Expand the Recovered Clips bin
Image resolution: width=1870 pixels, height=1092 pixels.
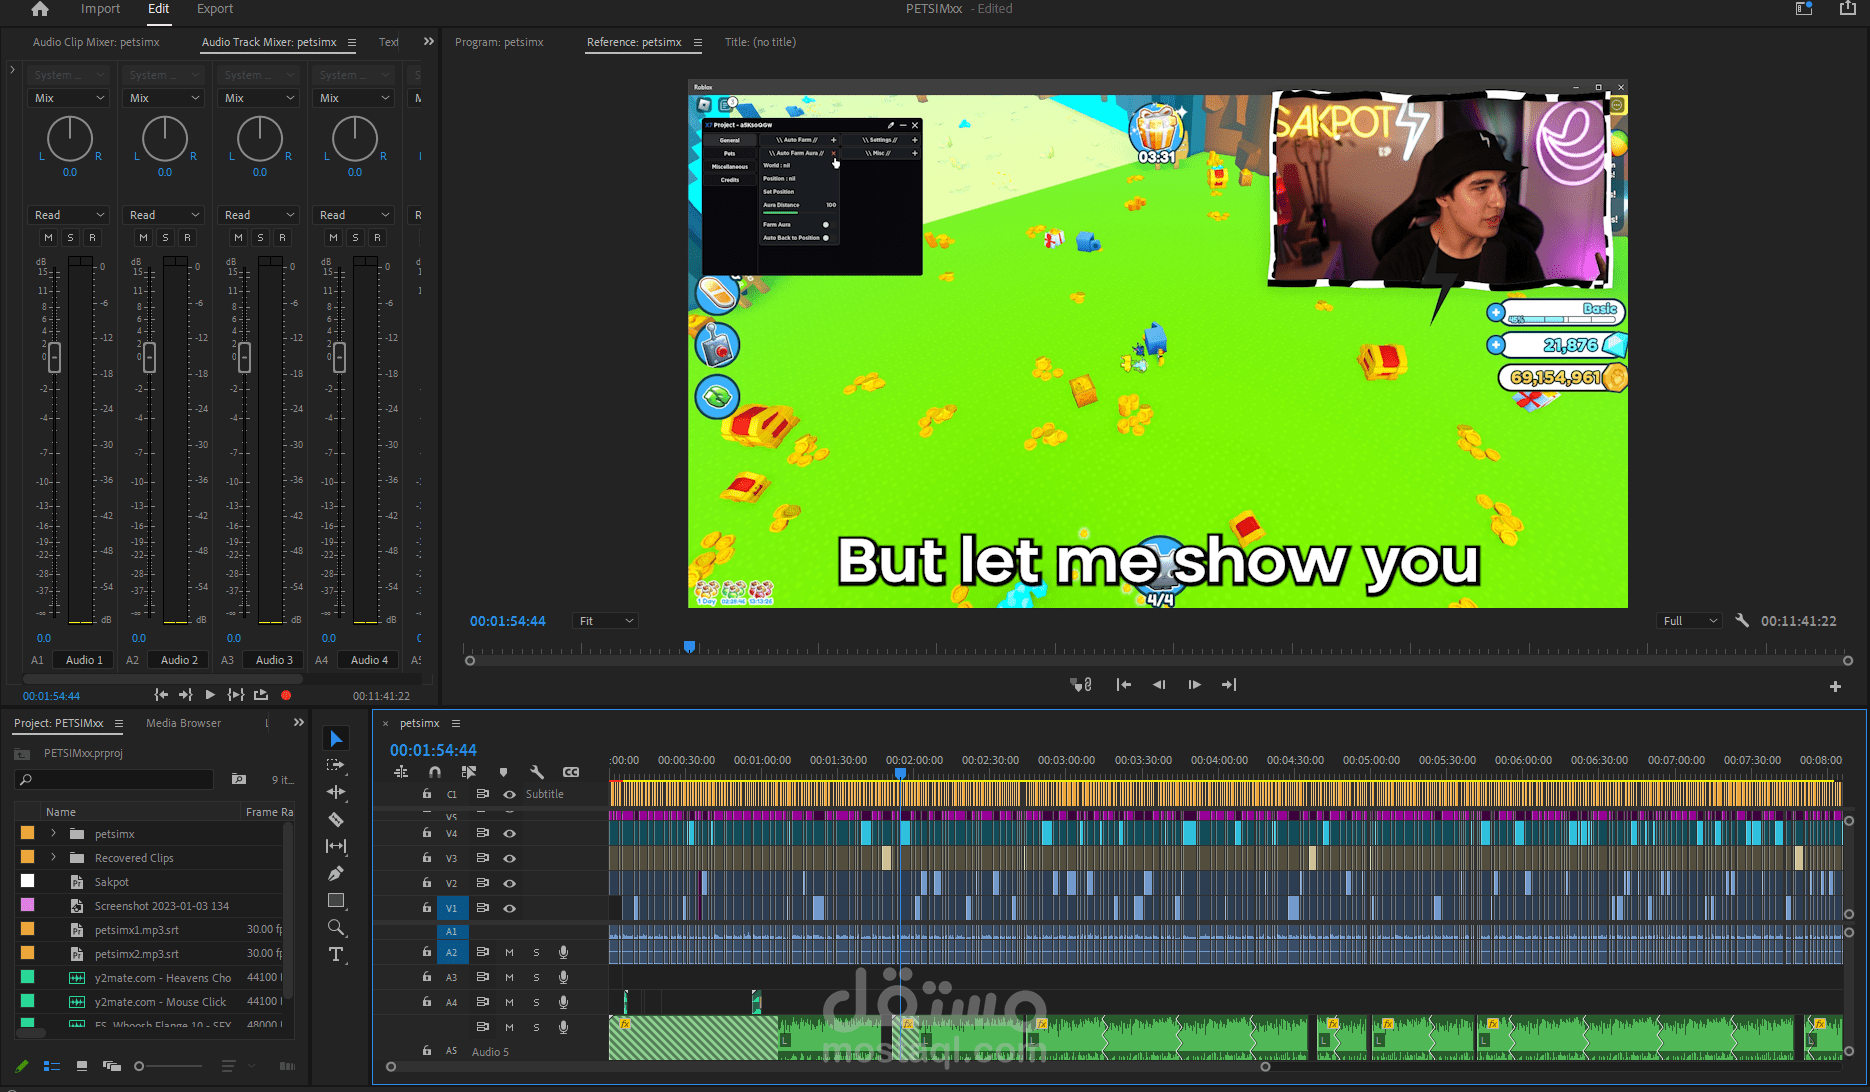(54, 857)
